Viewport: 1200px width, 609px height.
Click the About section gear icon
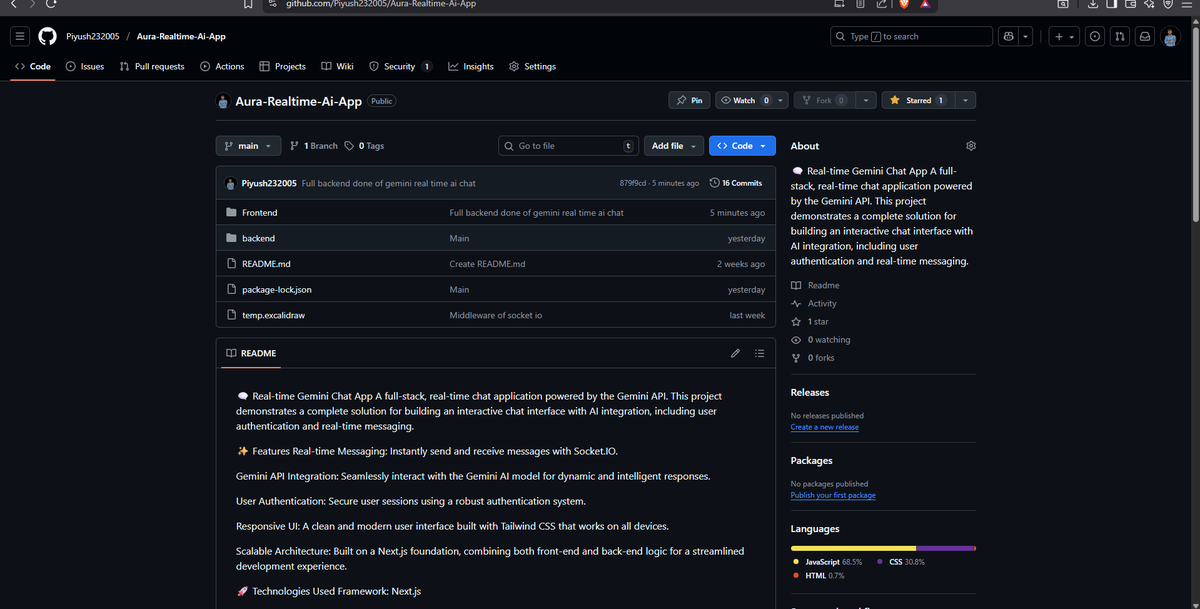pyautogui.click(x=970, y=146)
